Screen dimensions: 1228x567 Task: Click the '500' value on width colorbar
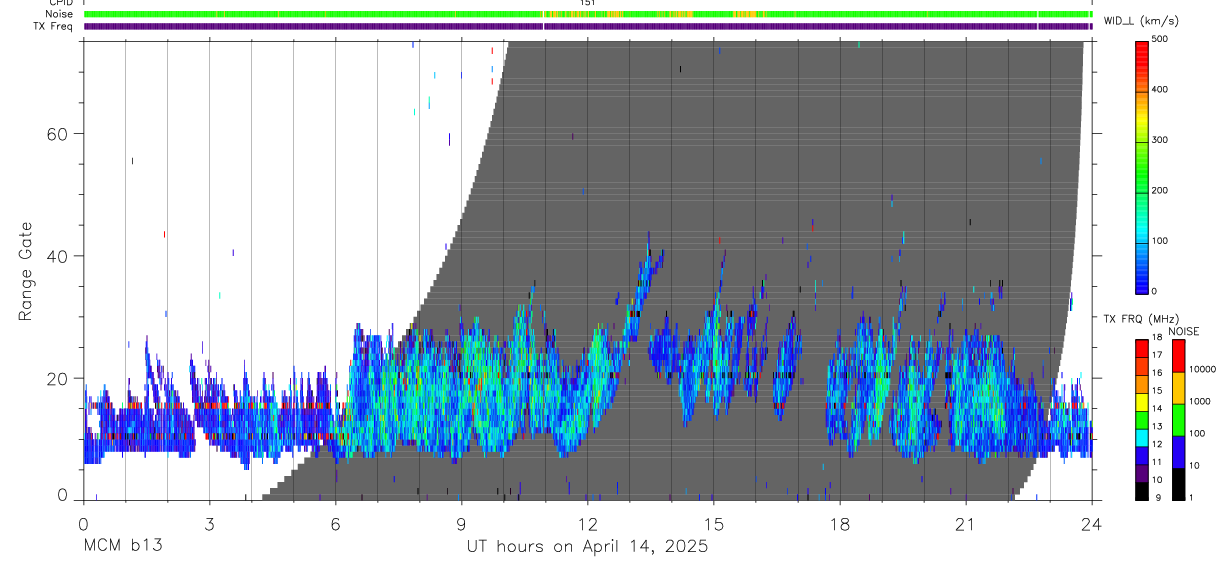pos(1160,40)
